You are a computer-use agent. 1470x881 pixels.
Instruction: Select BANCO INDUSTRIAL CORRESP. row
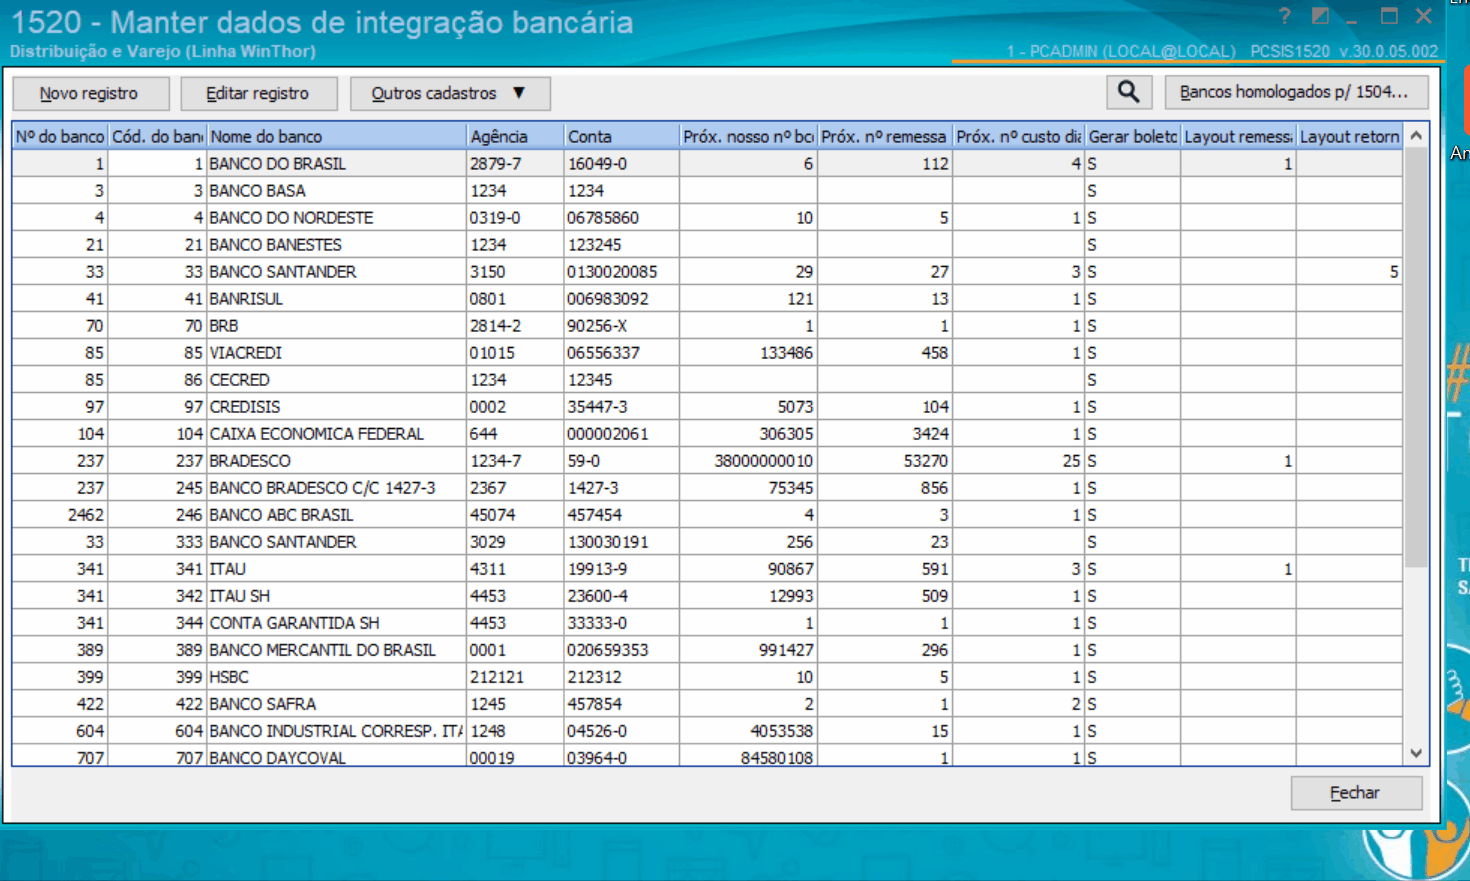tap(707, 730)
